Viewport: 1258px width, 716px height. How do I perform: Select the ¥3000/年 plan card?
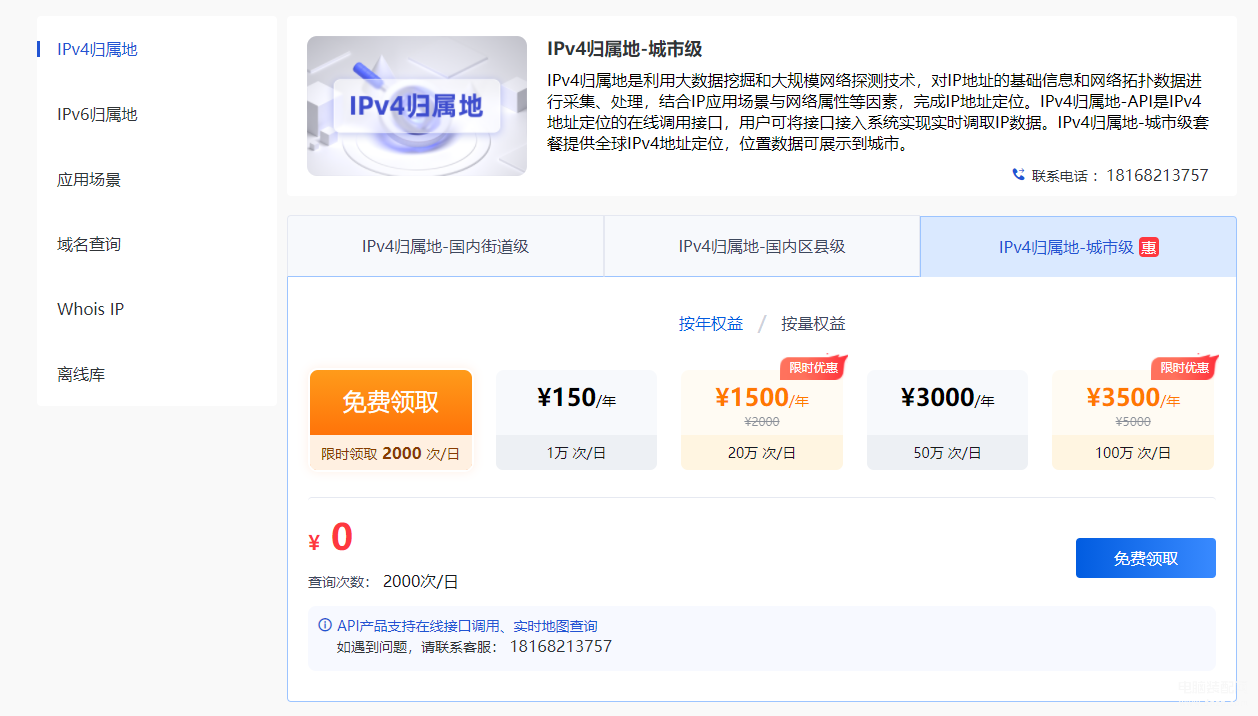pos(947,420)
